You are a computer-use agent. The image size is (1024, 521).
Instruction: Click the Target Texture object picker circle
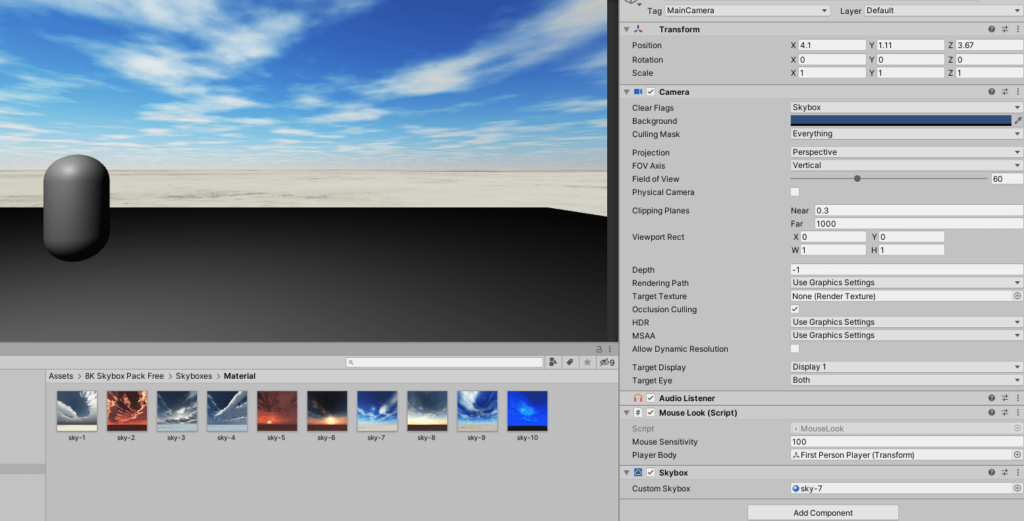coord(1017,296)
